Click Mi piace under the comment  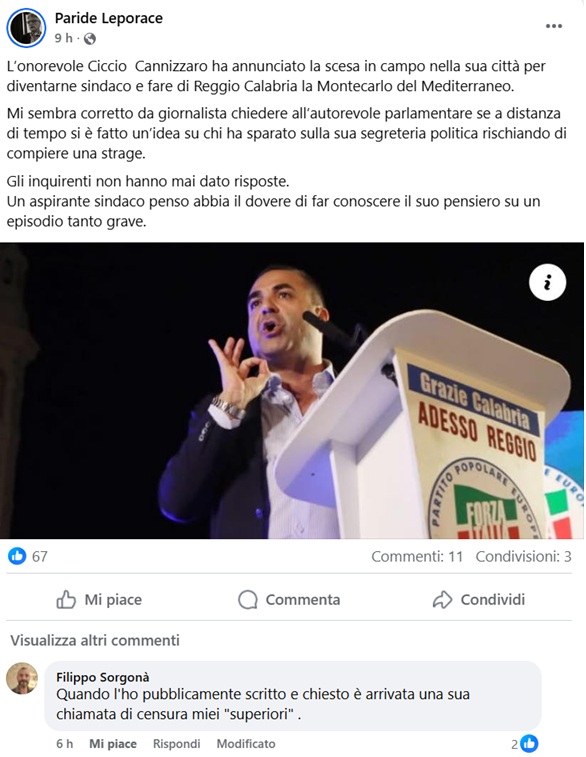pos(113,743)
